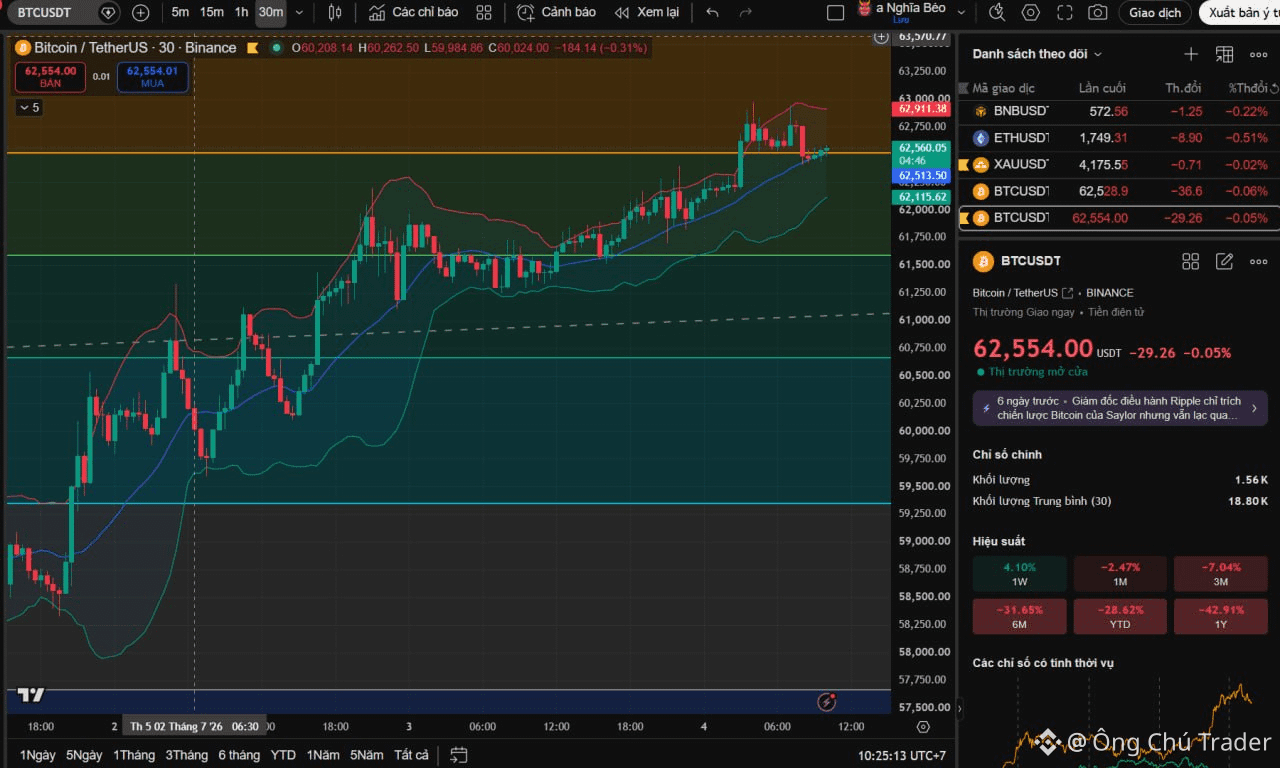
Task: Click the 6M performance tile showing −31.65%
Action: [1019, 617]
